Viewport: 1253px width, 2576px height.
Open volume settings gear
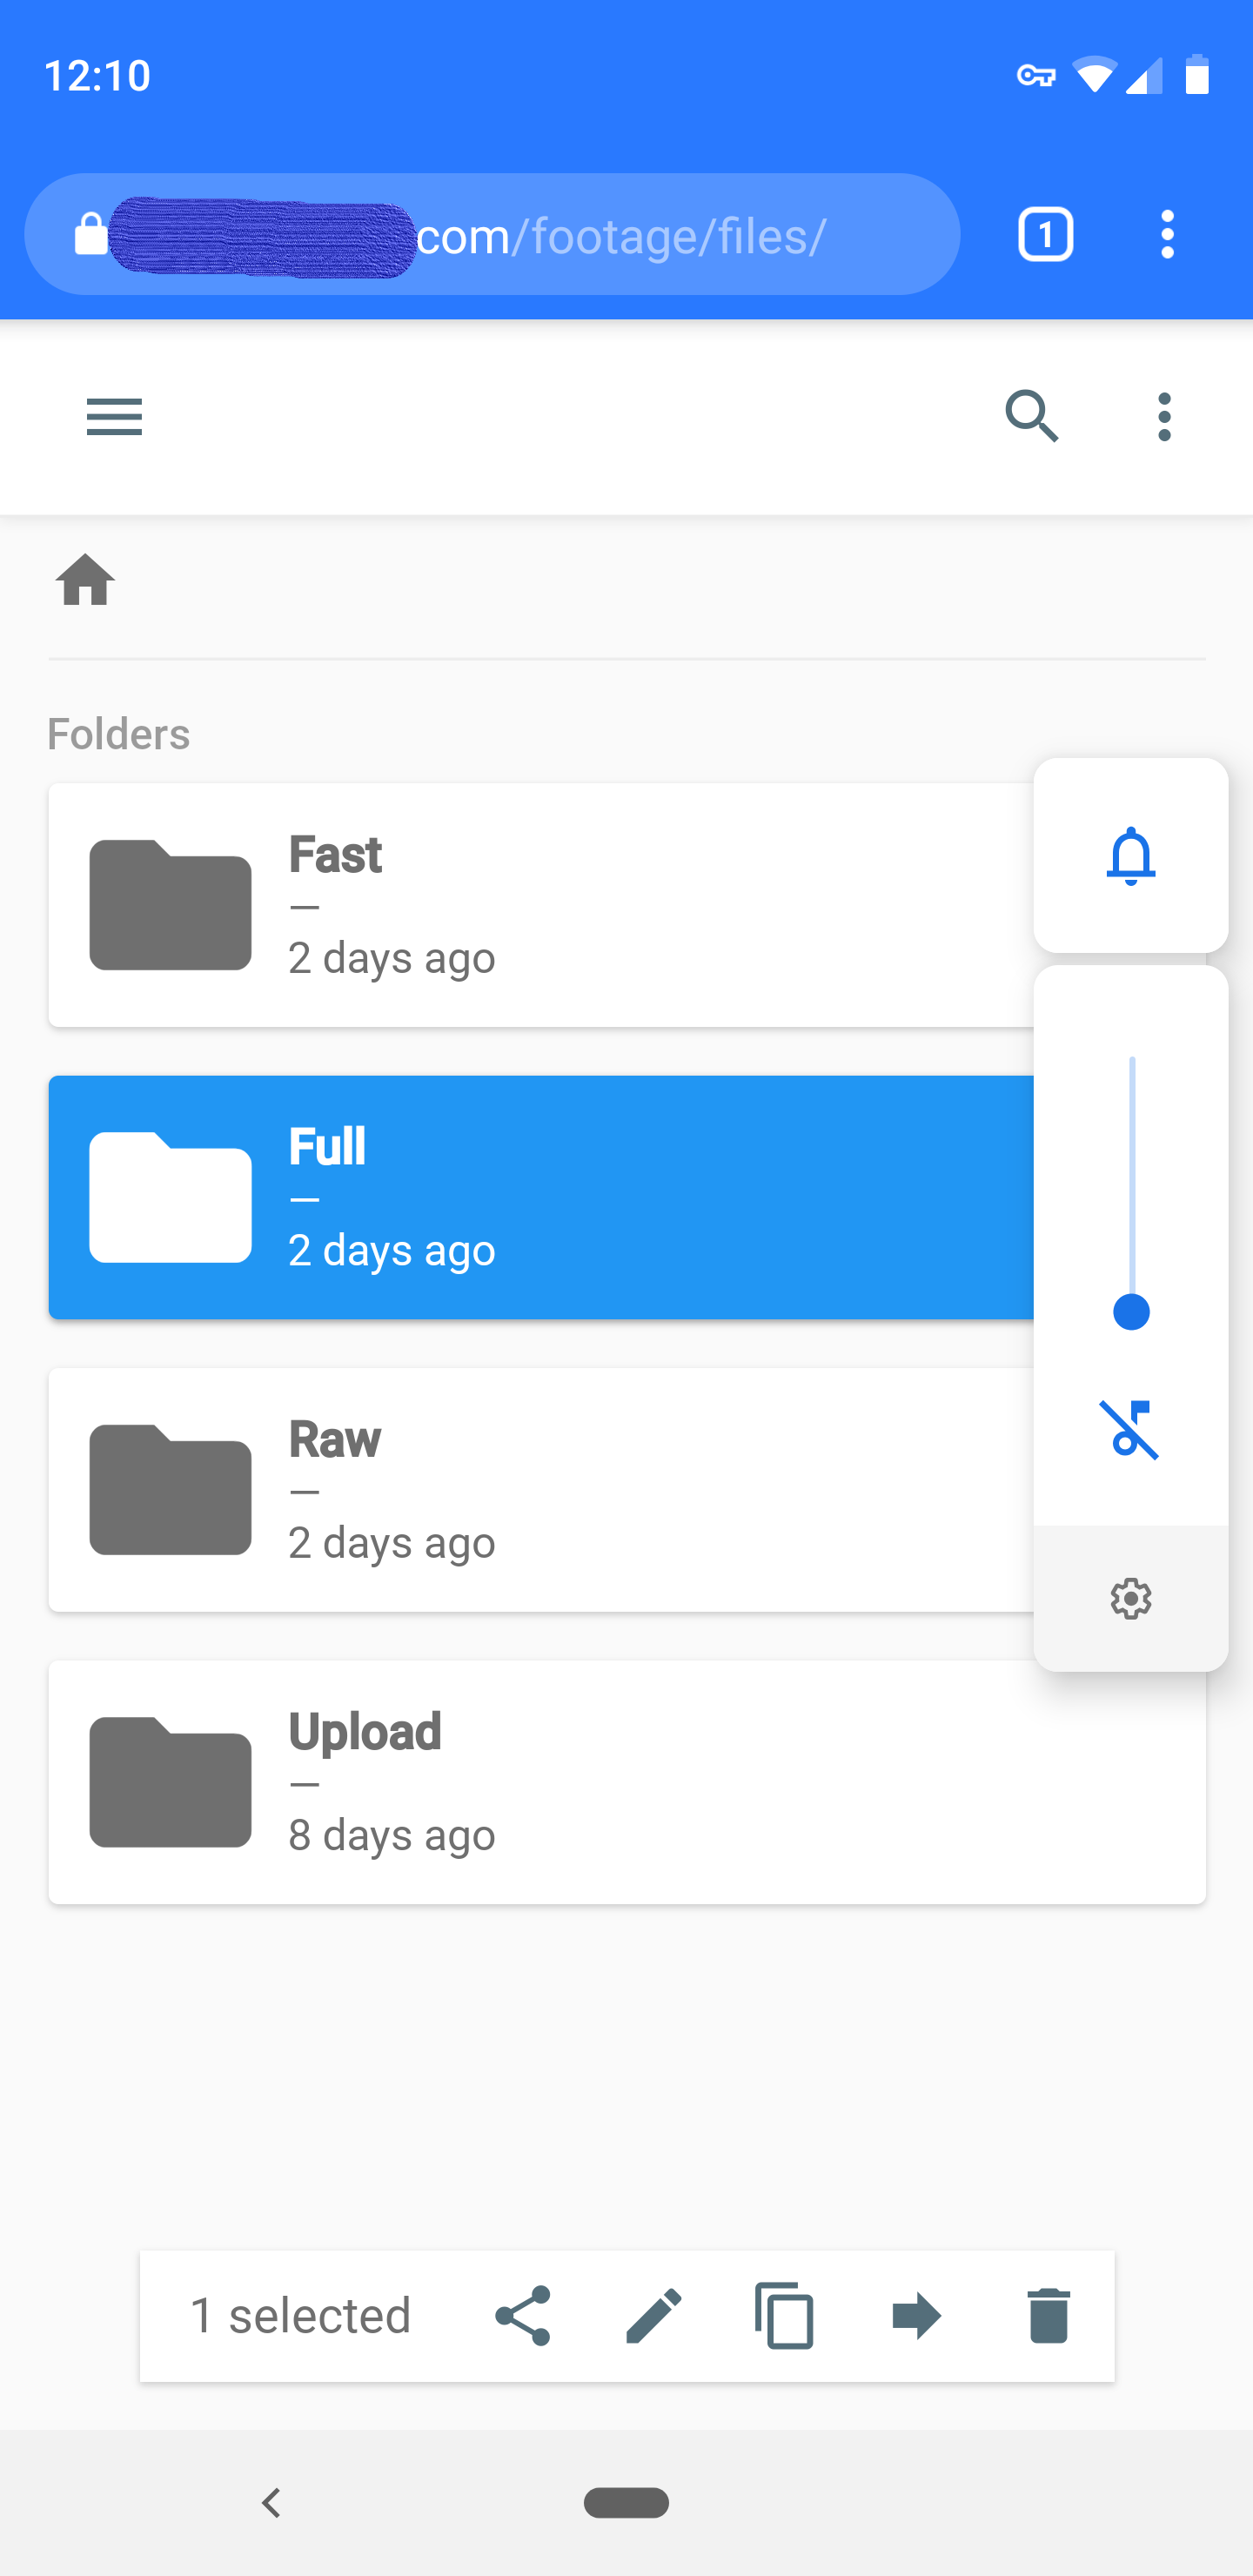pos(1131,1599)
